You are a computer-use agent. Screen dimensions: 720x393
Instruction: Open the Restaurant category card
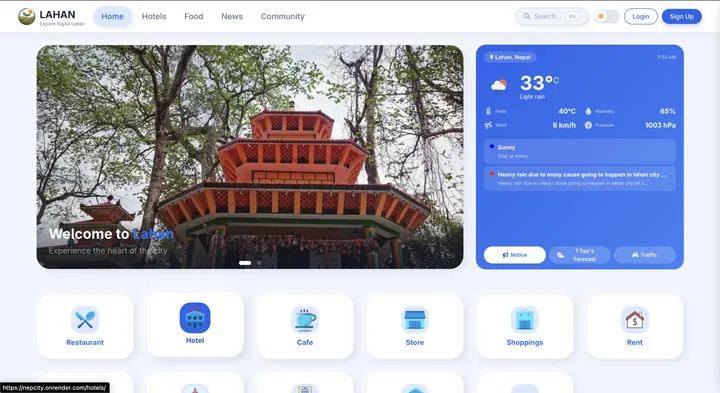(x=85, y=326)
